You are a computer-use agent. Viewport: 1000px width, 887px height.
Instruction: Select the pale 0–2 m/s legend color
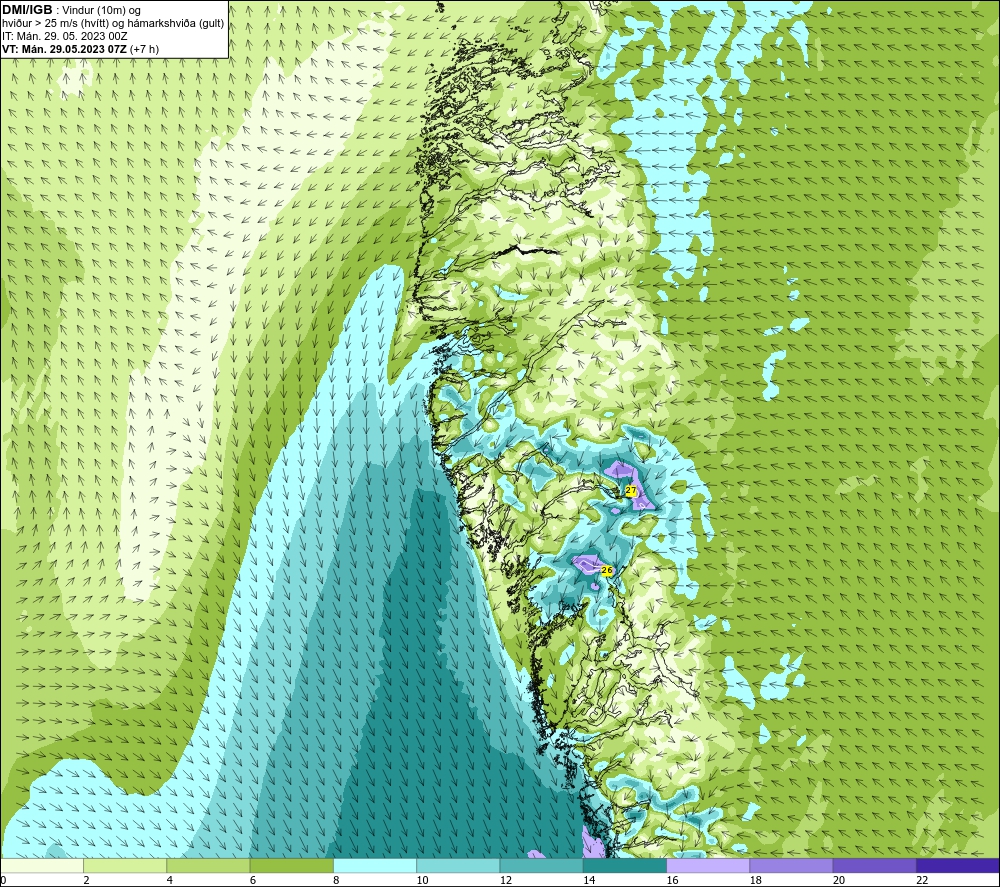(x=42, y=865)
